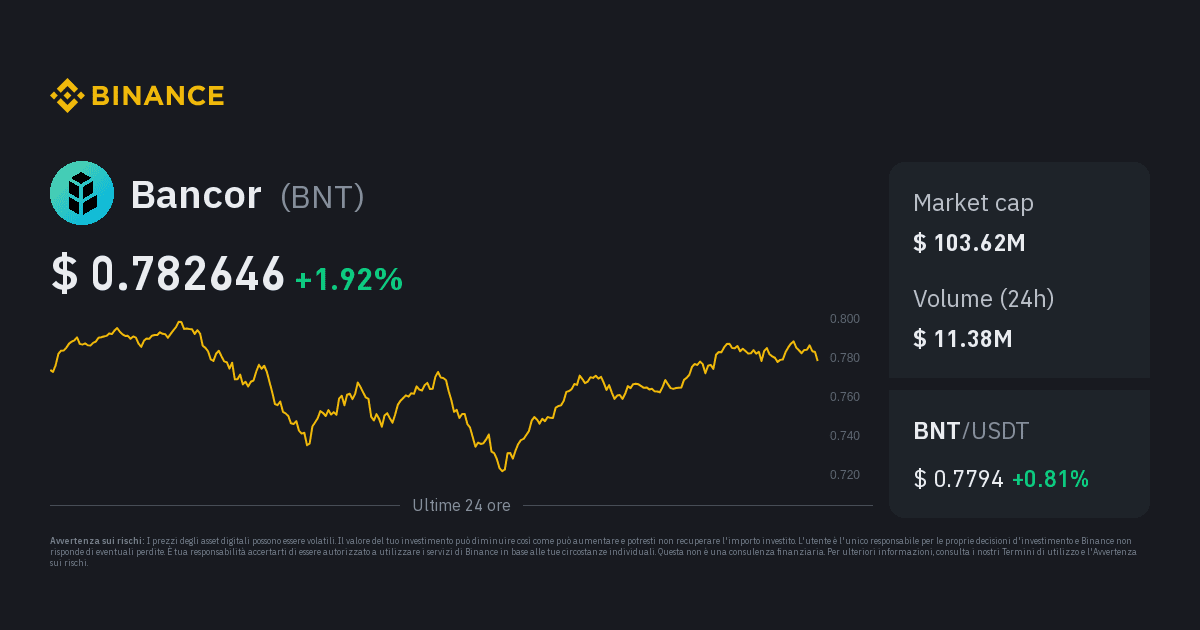Viewport: 1200px width, 630px height.
Task: Click the Bancor coin icon
Action: pos(82,193)
